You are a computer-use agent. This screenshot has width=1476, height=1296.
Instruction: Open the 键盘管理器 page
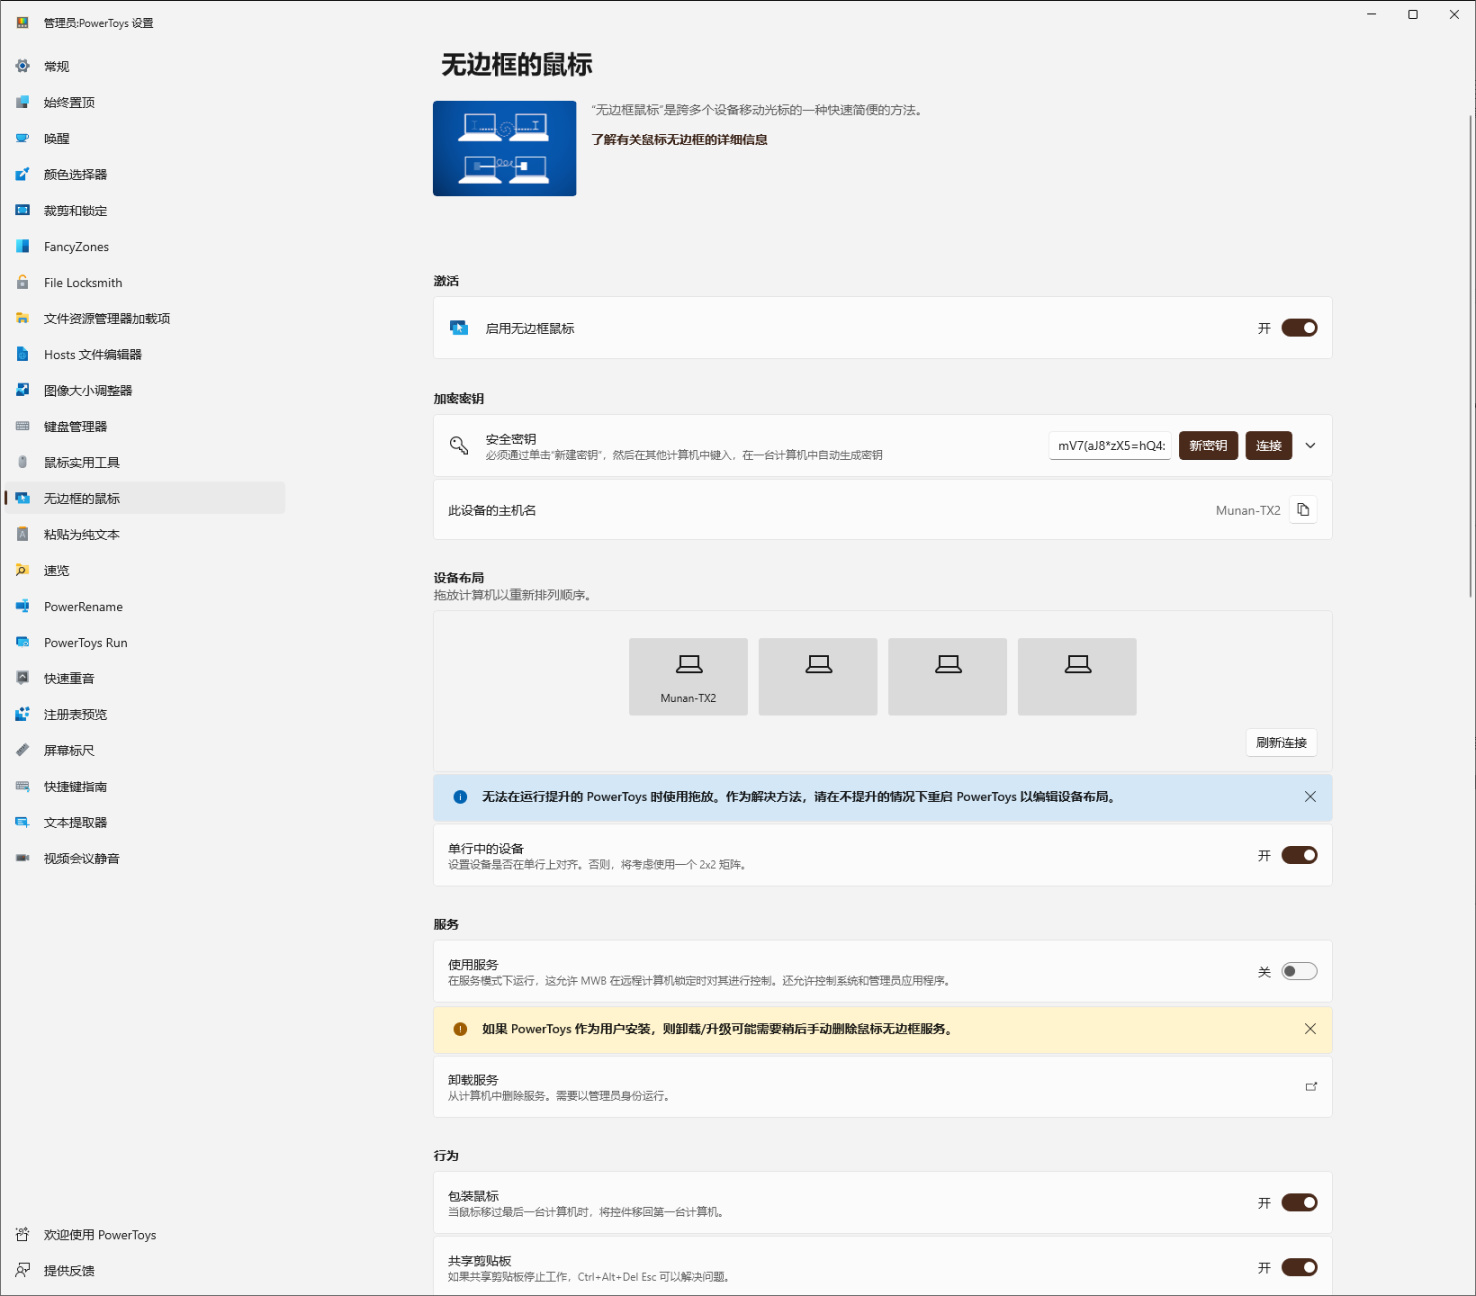[145, 426]
